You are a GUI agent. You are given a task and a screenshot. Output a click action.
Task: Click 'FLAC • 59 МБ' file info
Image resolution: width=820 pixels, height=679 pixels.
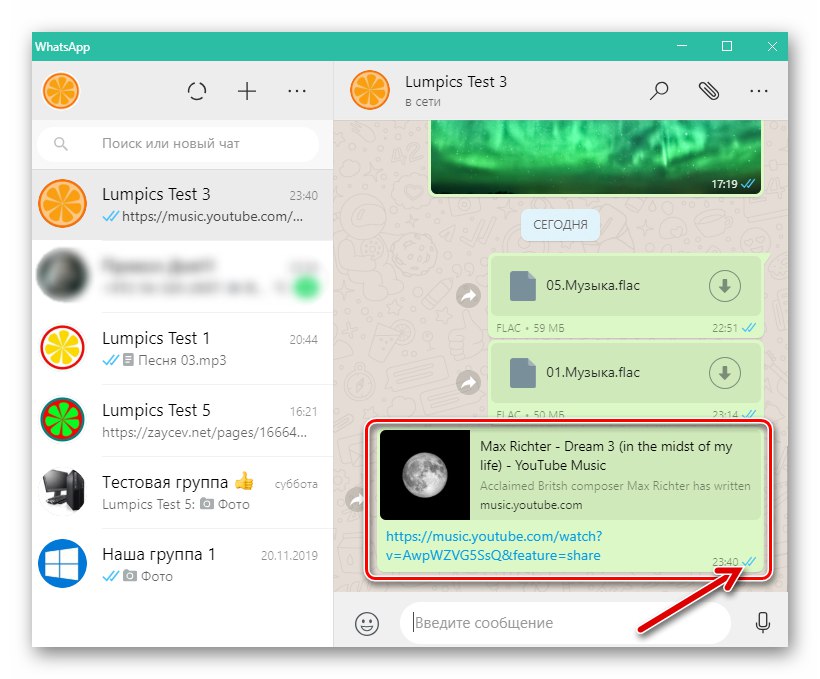coord(530,329)
